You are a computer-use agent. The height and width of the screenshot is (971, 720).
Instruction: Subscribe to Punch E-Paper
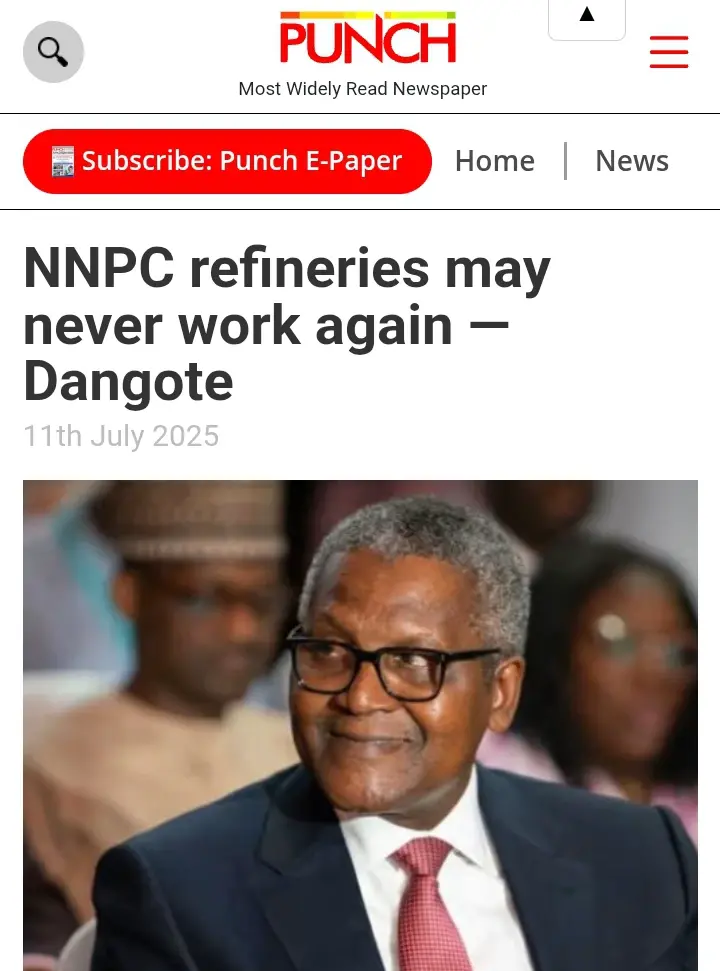point(227,162)
